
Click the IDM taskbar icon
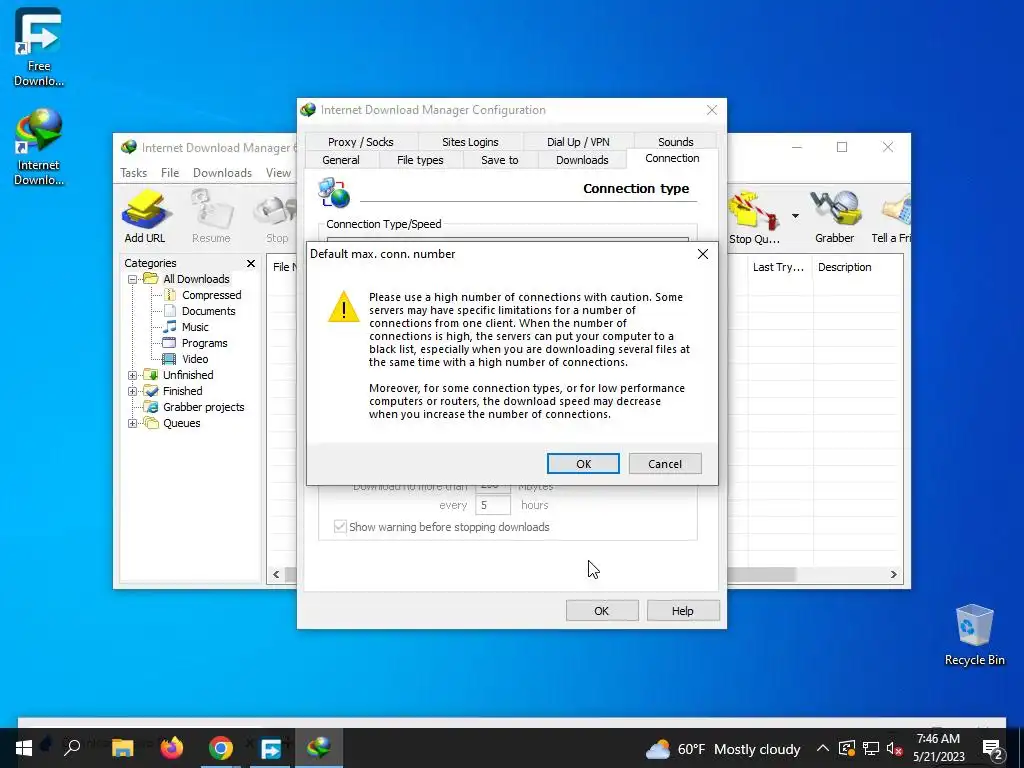[x=319, y=748]
